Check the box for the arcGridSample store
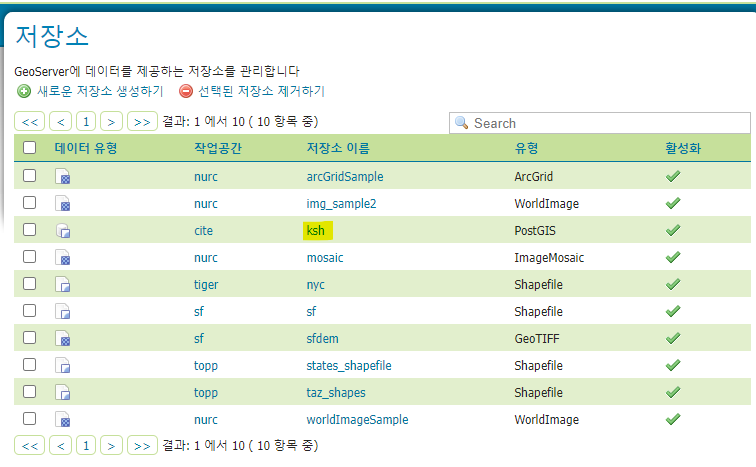The height and width of the screenshot is (467, 756). coord(29,175)
